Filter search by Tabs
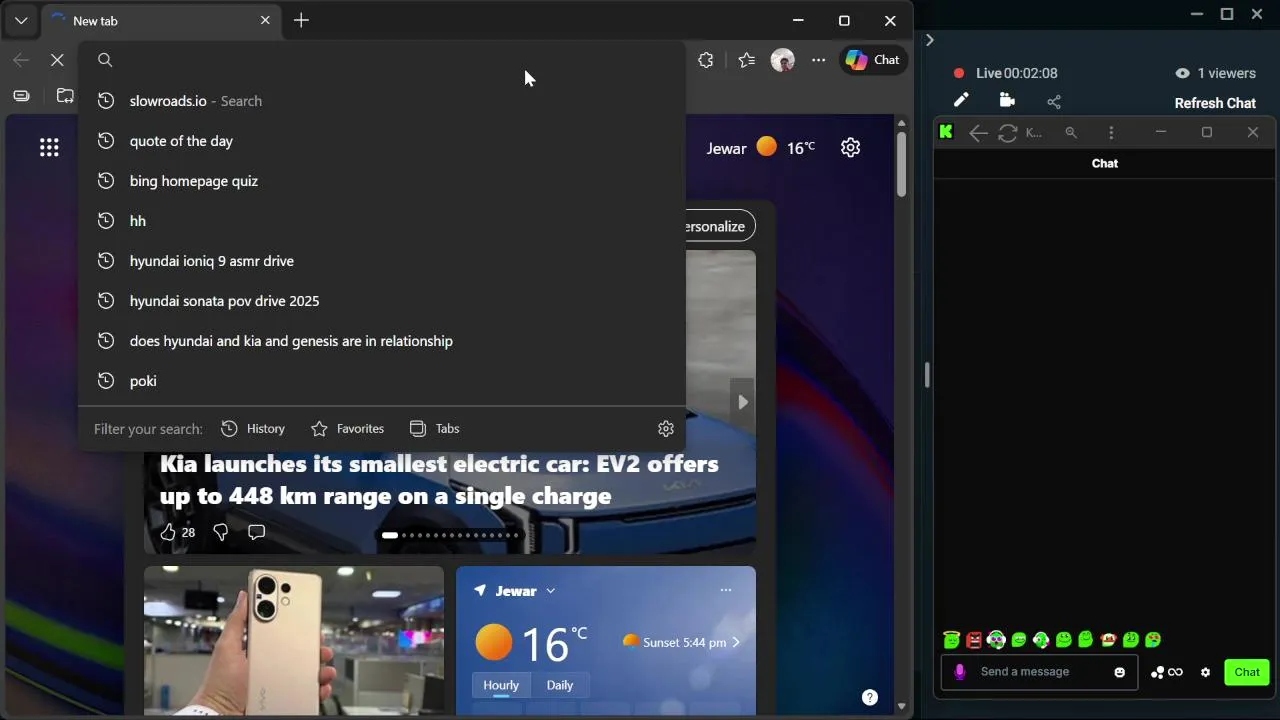 point(435,428)
